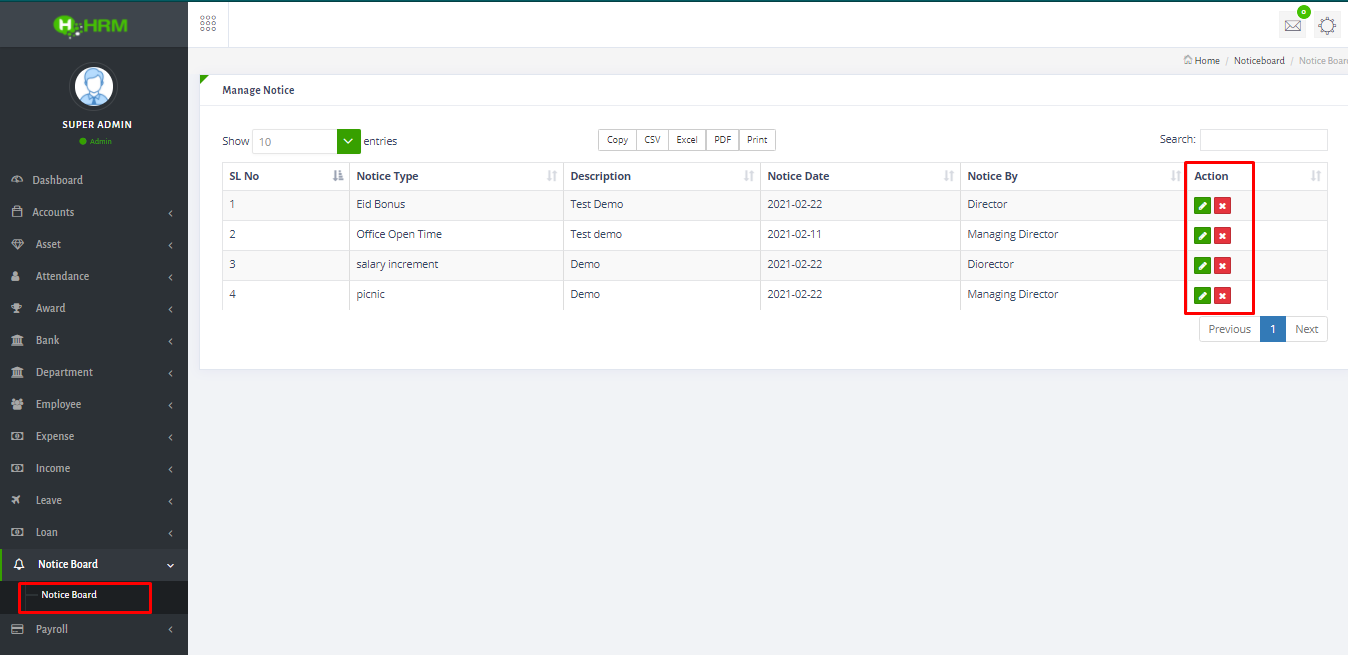
Task: Delete the Office Open Time notice
Action: tap(1222, 236)
